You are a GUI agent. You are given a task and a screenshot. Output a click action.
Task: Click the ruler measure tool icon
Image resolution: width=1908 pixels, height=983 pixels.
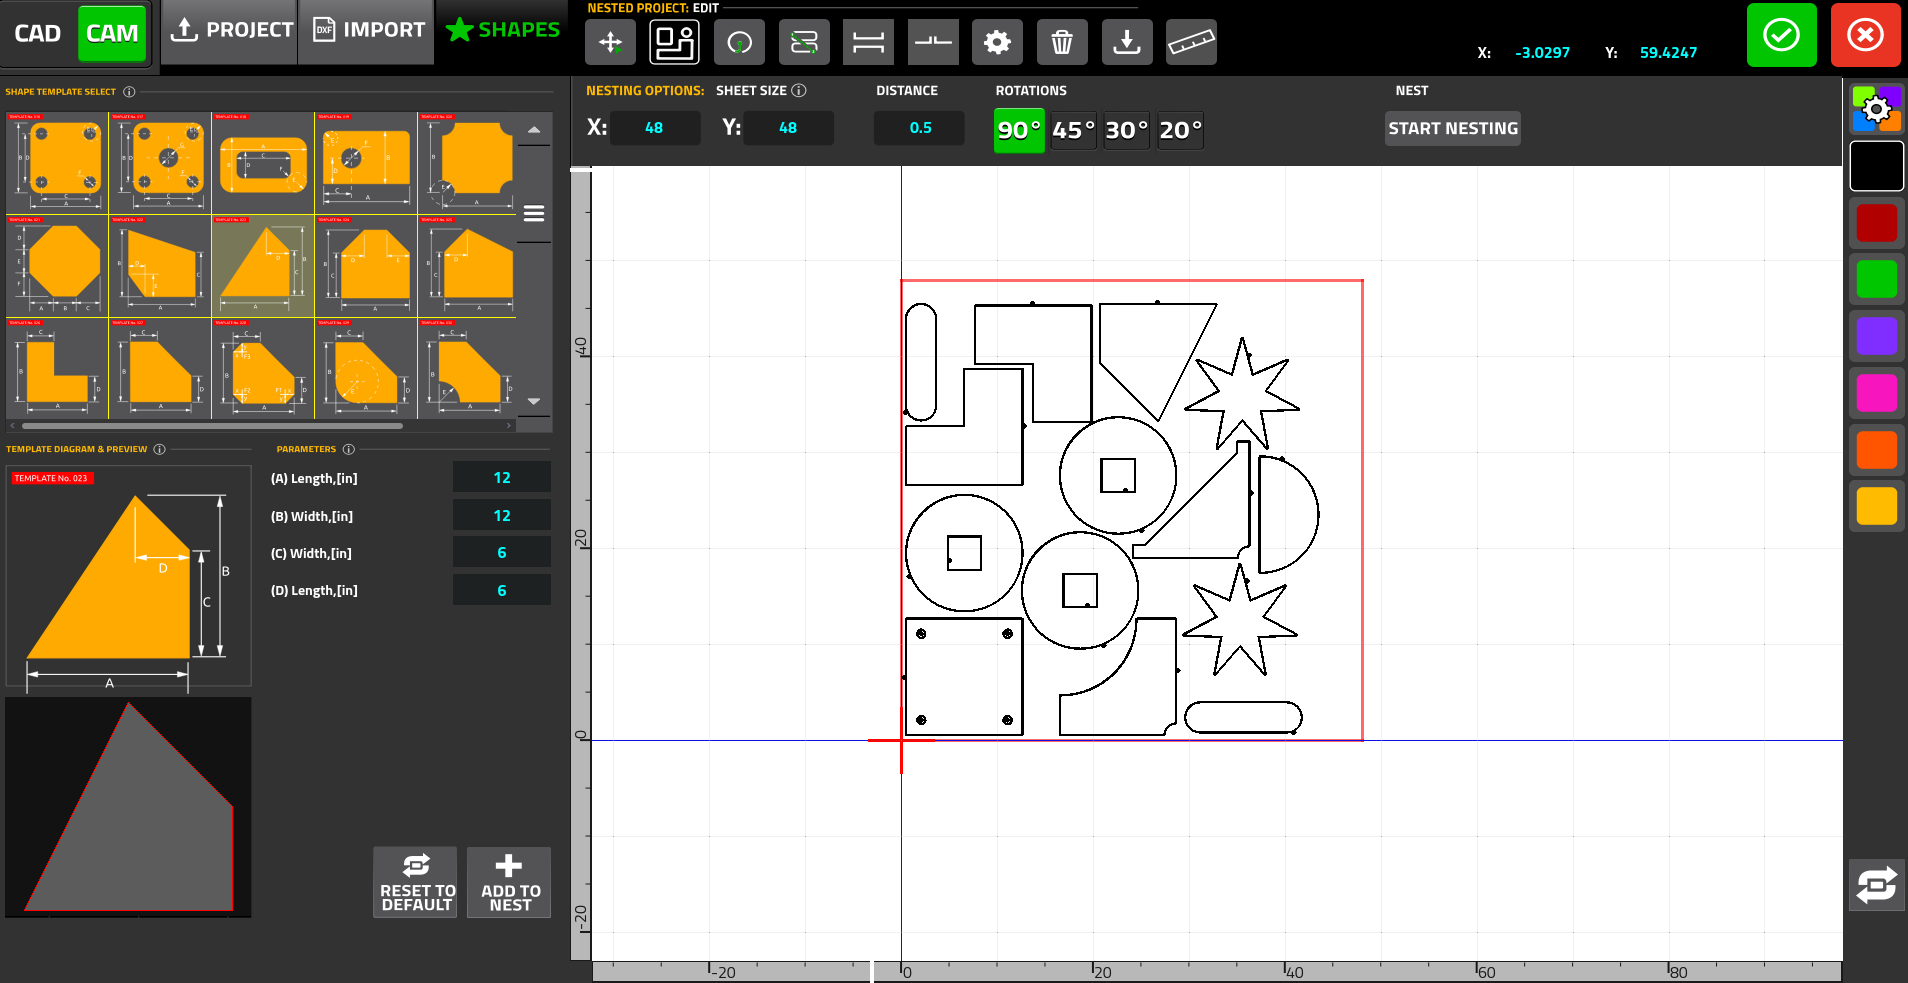tap(1190, 42)
